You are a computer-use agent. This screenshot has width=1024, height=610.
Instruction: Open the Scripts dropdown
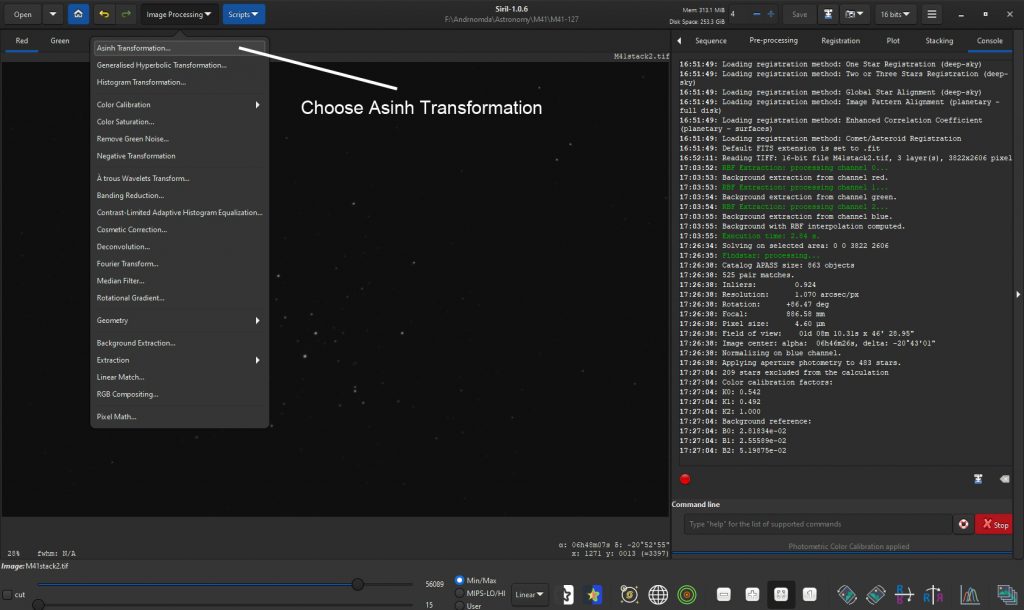(244, 14)
